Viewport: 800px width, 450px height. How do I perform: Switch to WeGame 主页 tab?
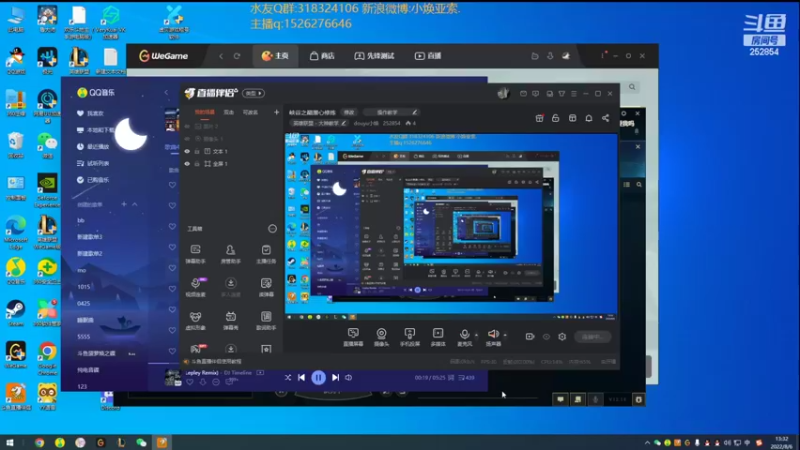[275, 56]
